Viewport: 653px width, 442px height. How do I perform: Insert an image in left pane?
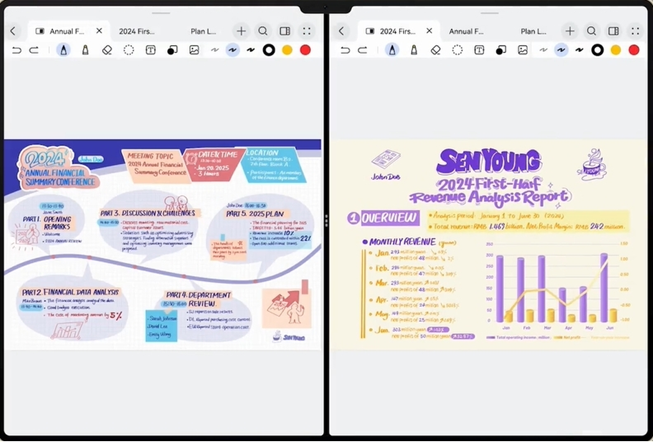[x=194, y=50]
